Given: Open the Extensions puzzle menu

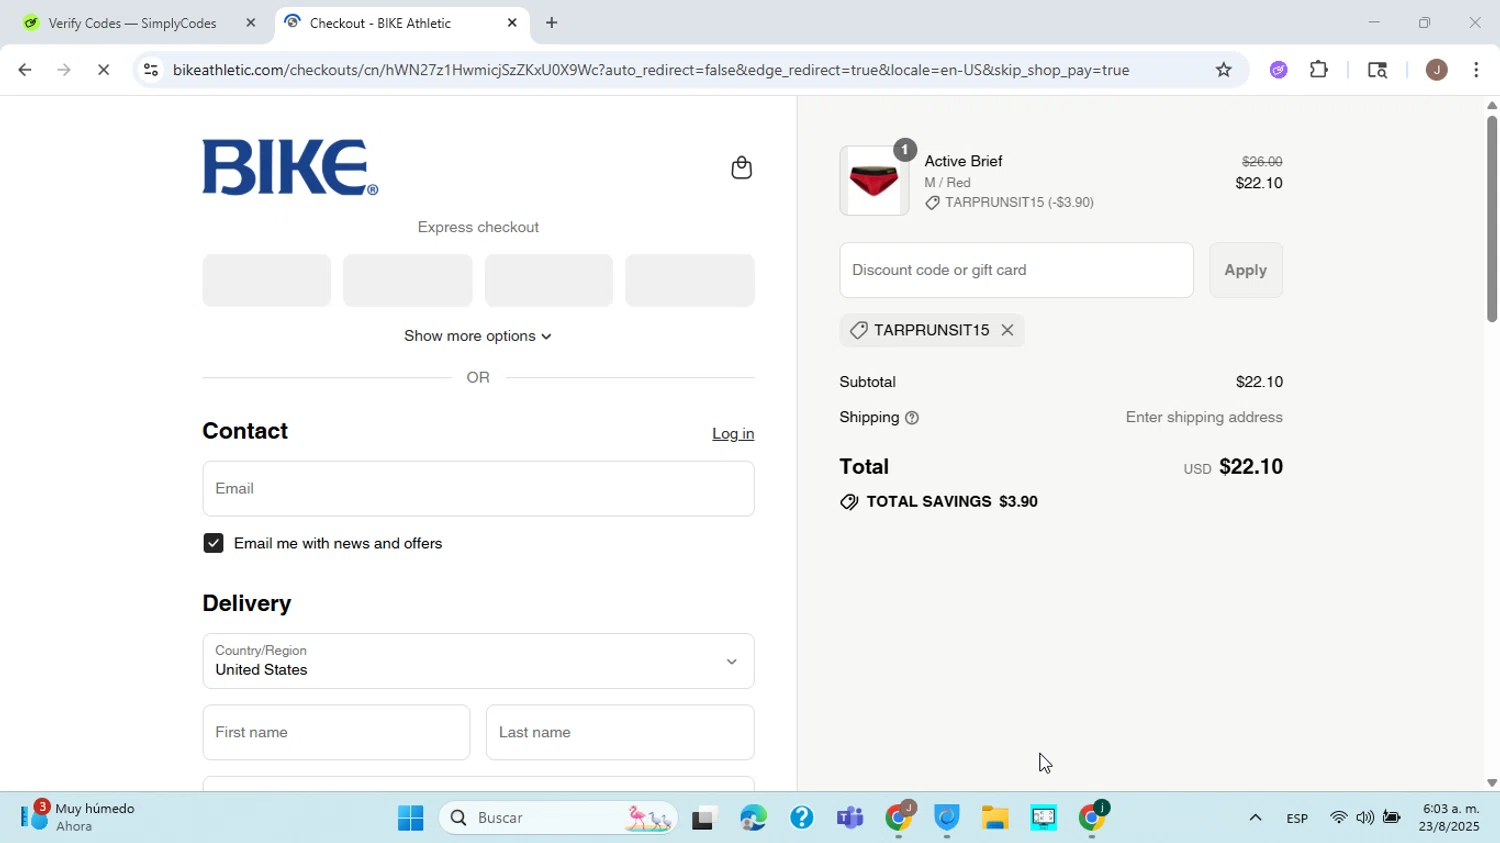Looking at the screenshot, I should tap(1319, 70).
